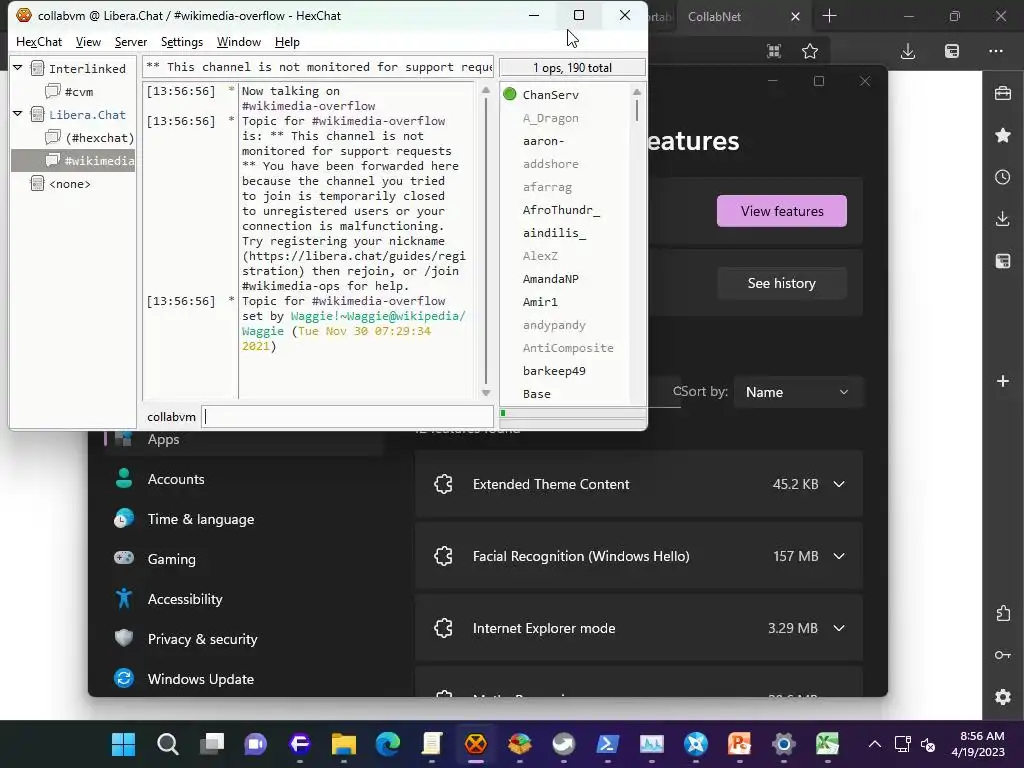The height and width of the screenshot is (768, 1024).
Task: Open the Window menu in HexChat
Action: [x=238, y=42]
